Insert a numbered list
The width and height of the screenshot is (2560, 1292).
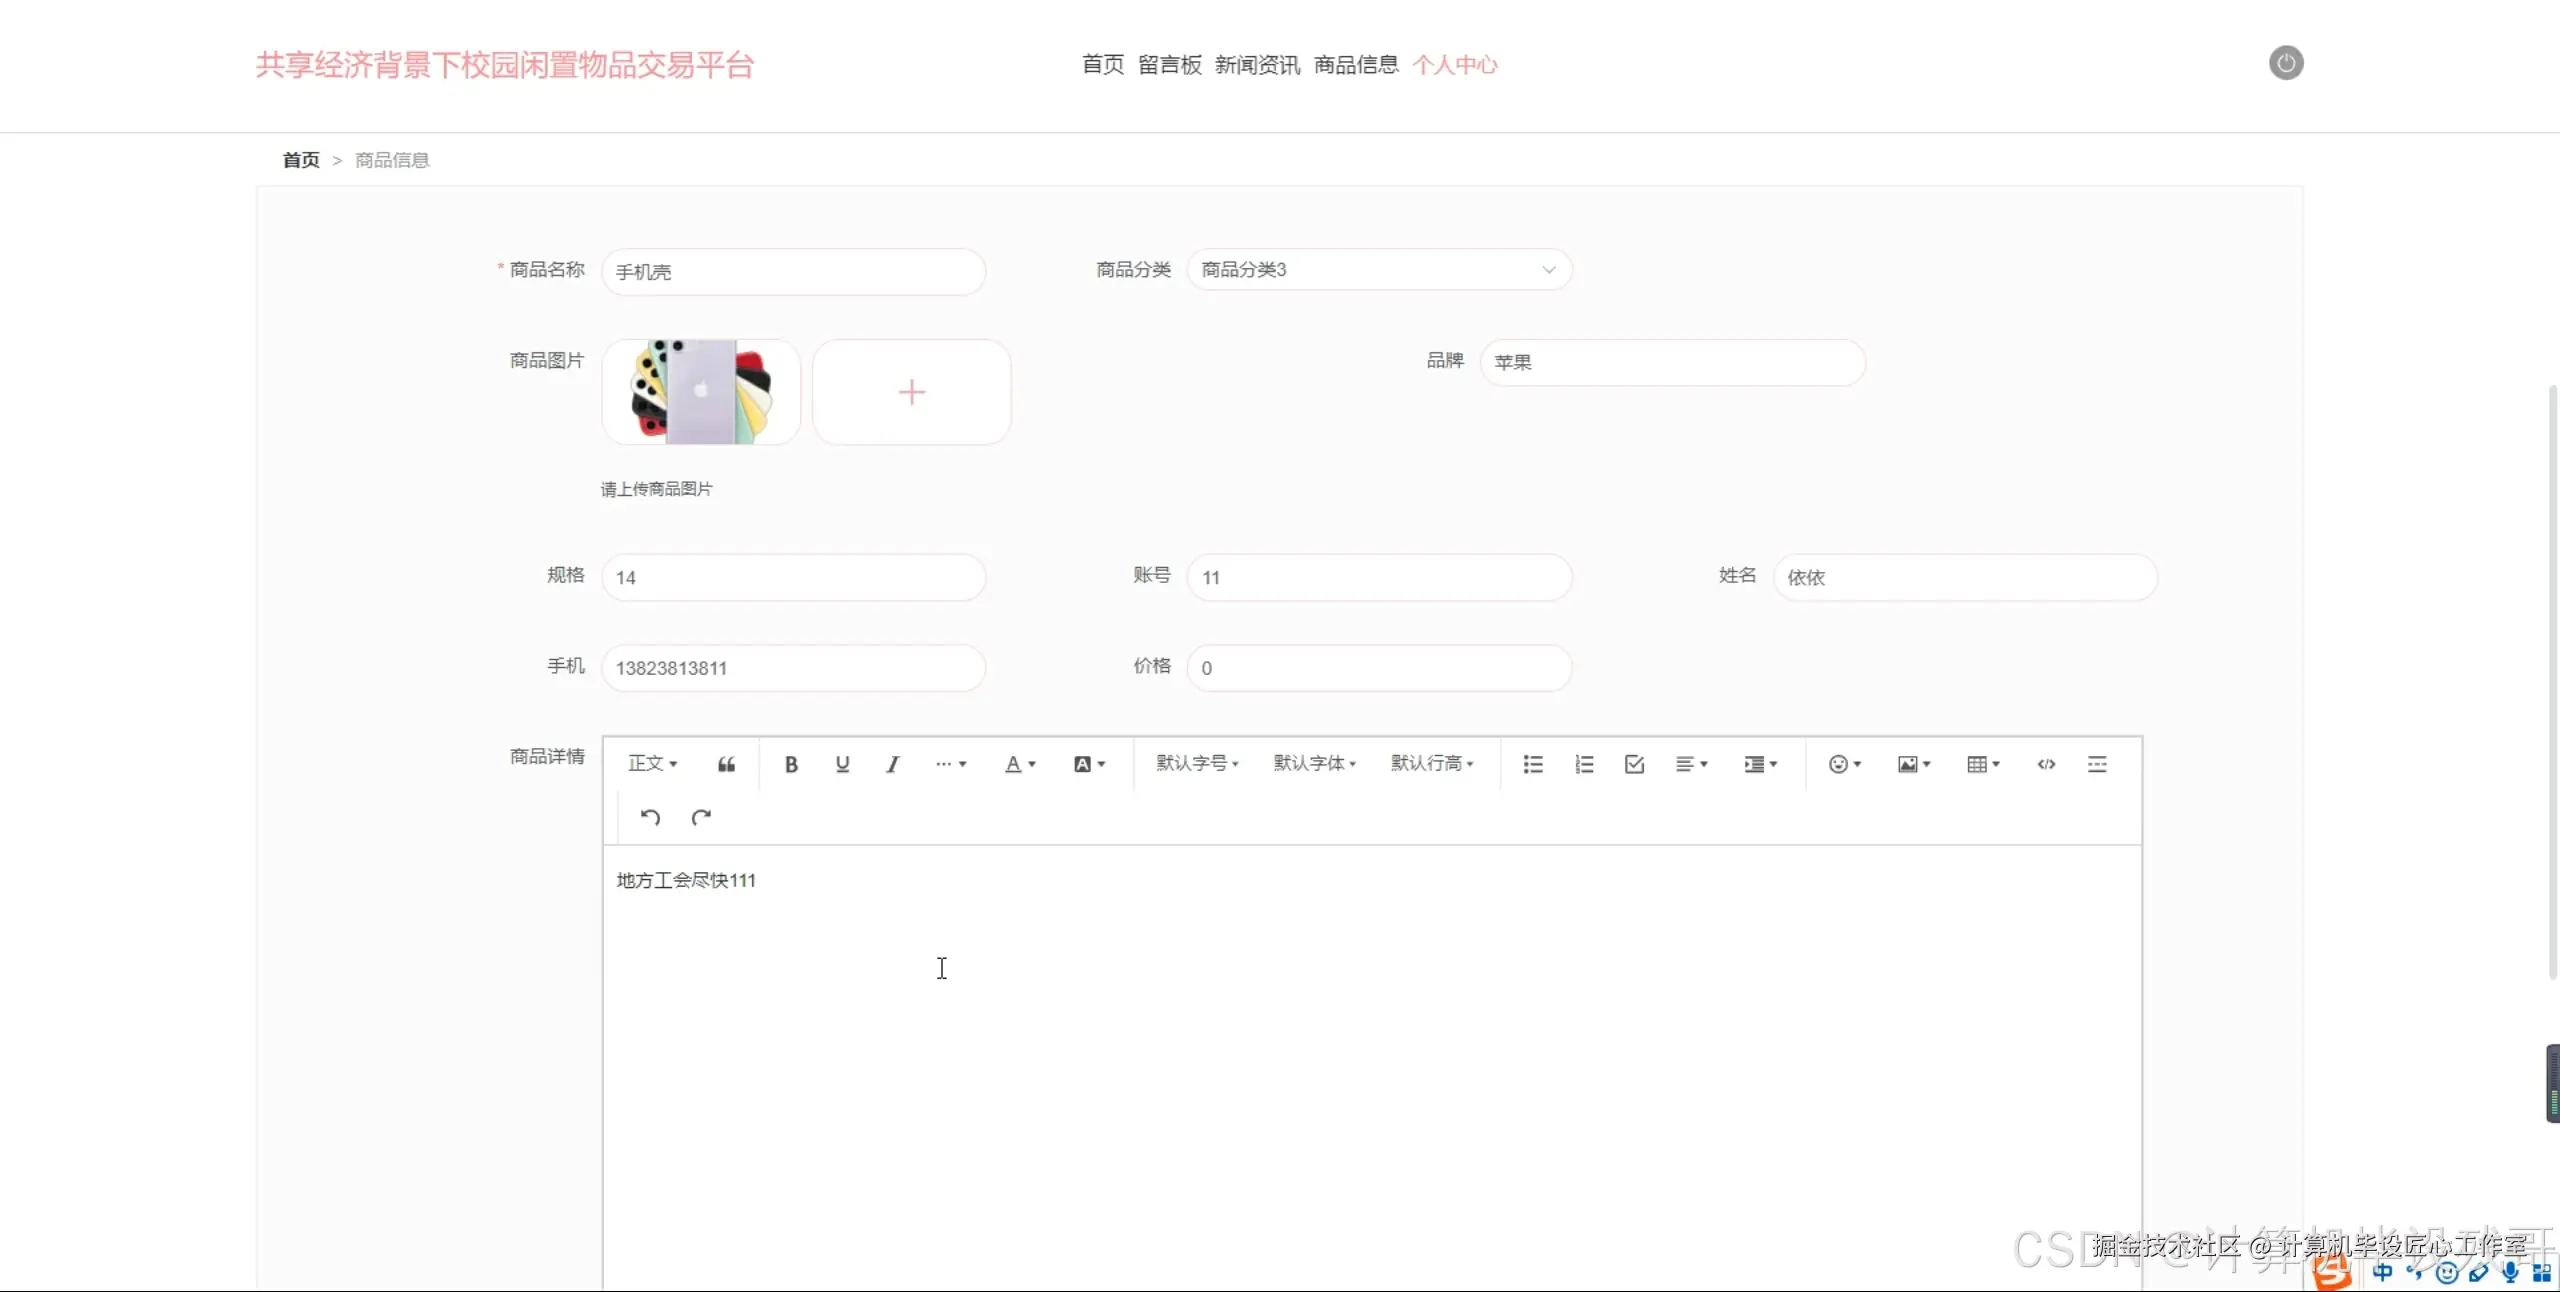click(1584, 764)
